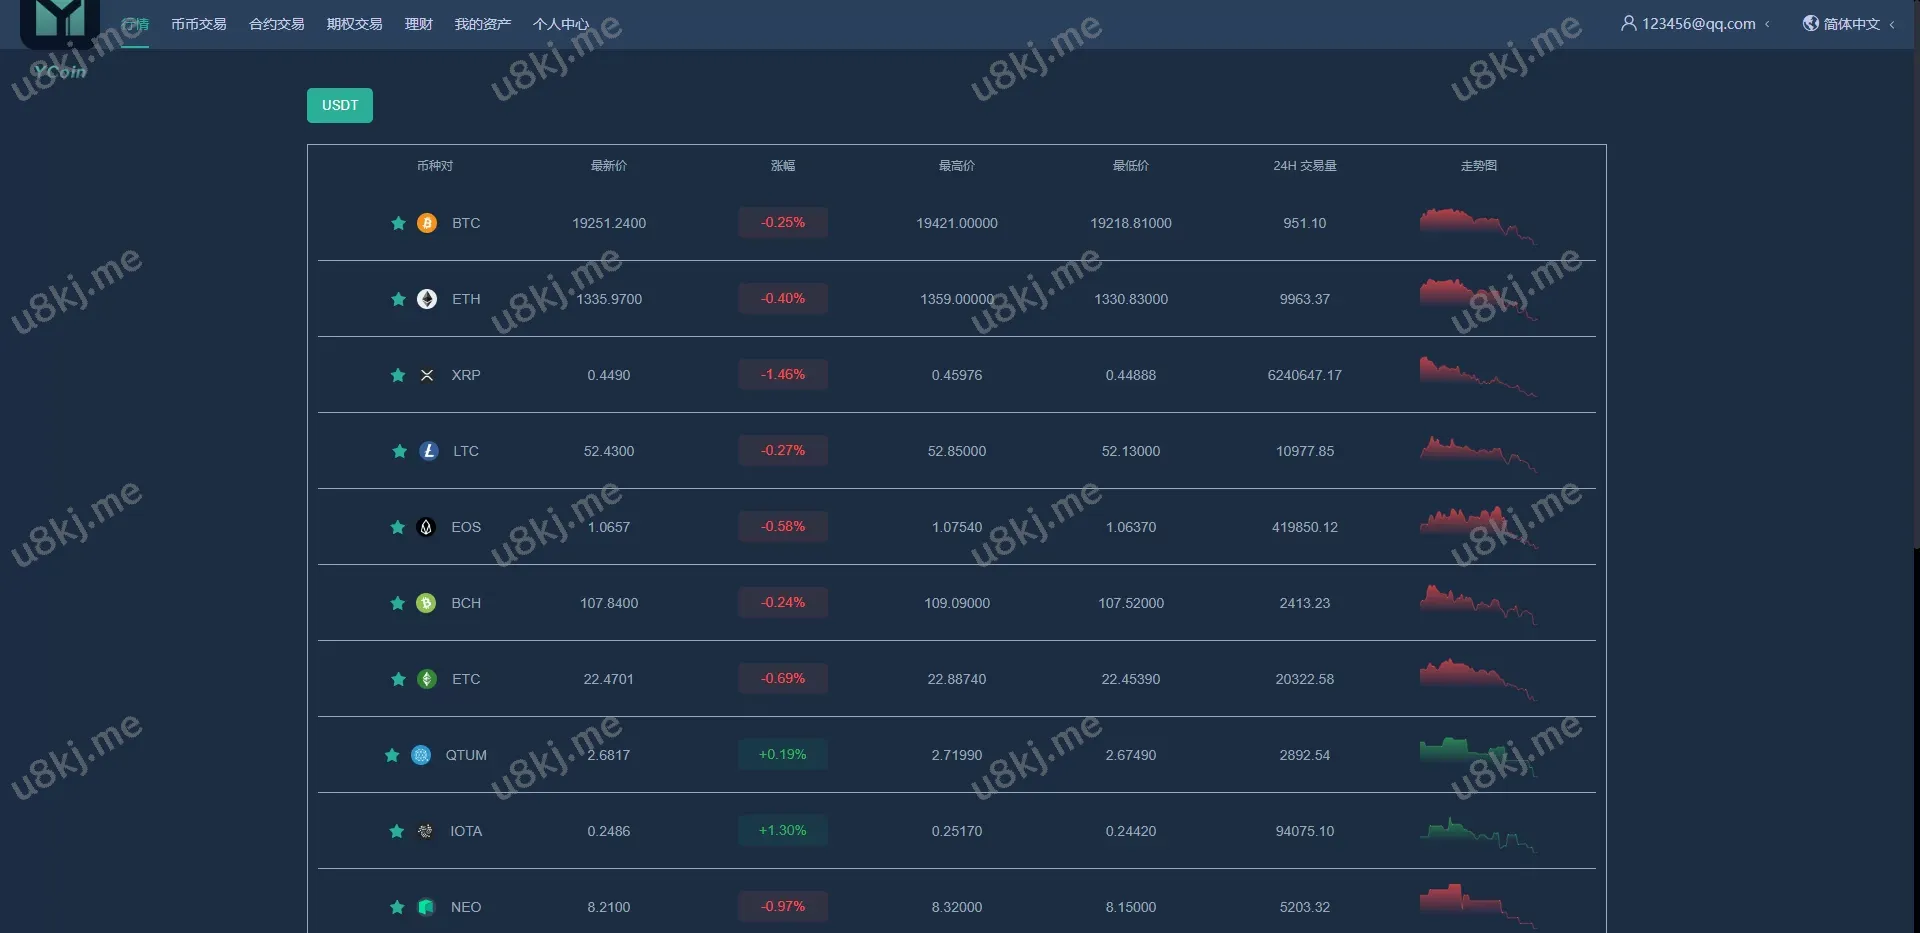The width and height of the screenshot is (1920, 933).
Task: Open the 合约交易 menu item
Action: pos(276,24)
